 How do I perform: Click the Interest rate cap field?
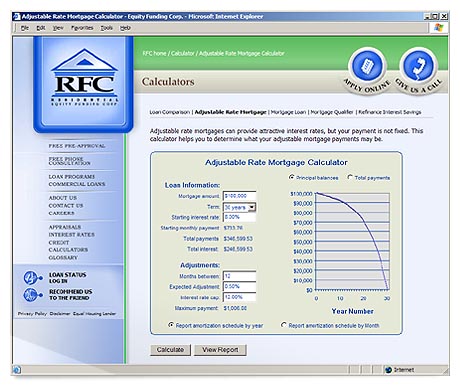239,297
